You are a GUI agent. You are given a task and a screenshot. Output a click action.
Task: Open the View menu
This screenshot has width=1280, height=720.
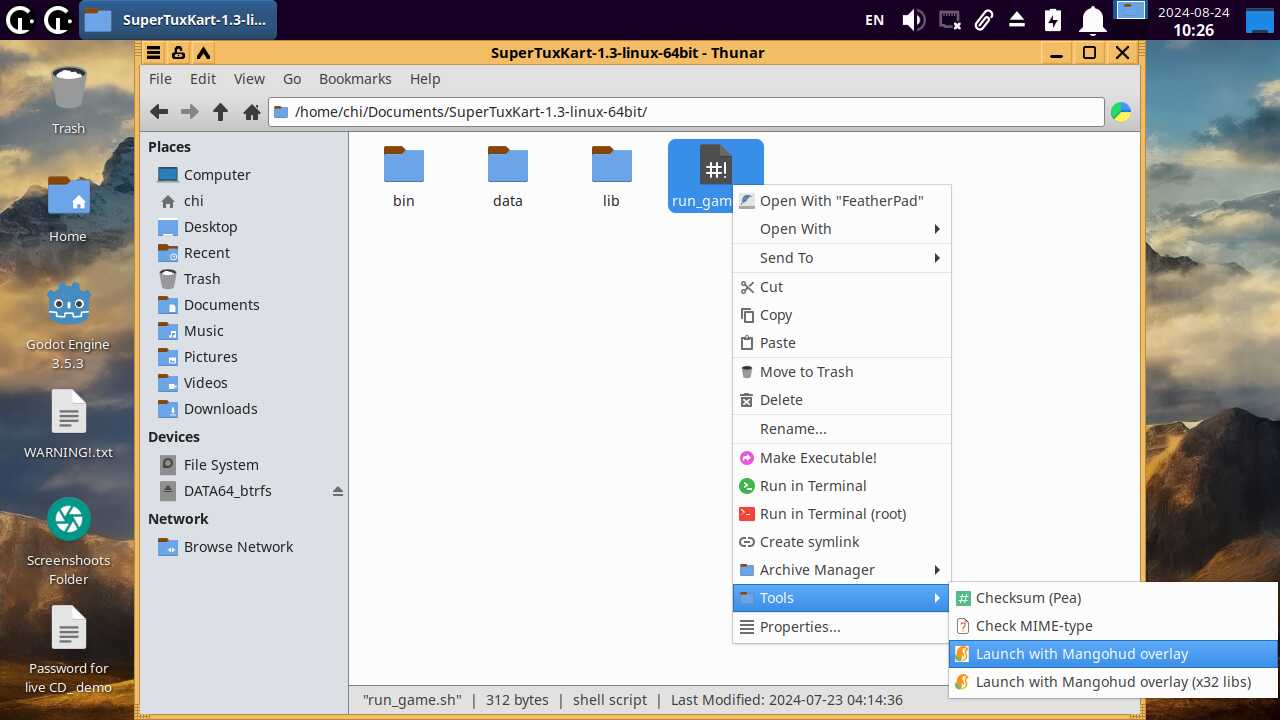[249, 79]
